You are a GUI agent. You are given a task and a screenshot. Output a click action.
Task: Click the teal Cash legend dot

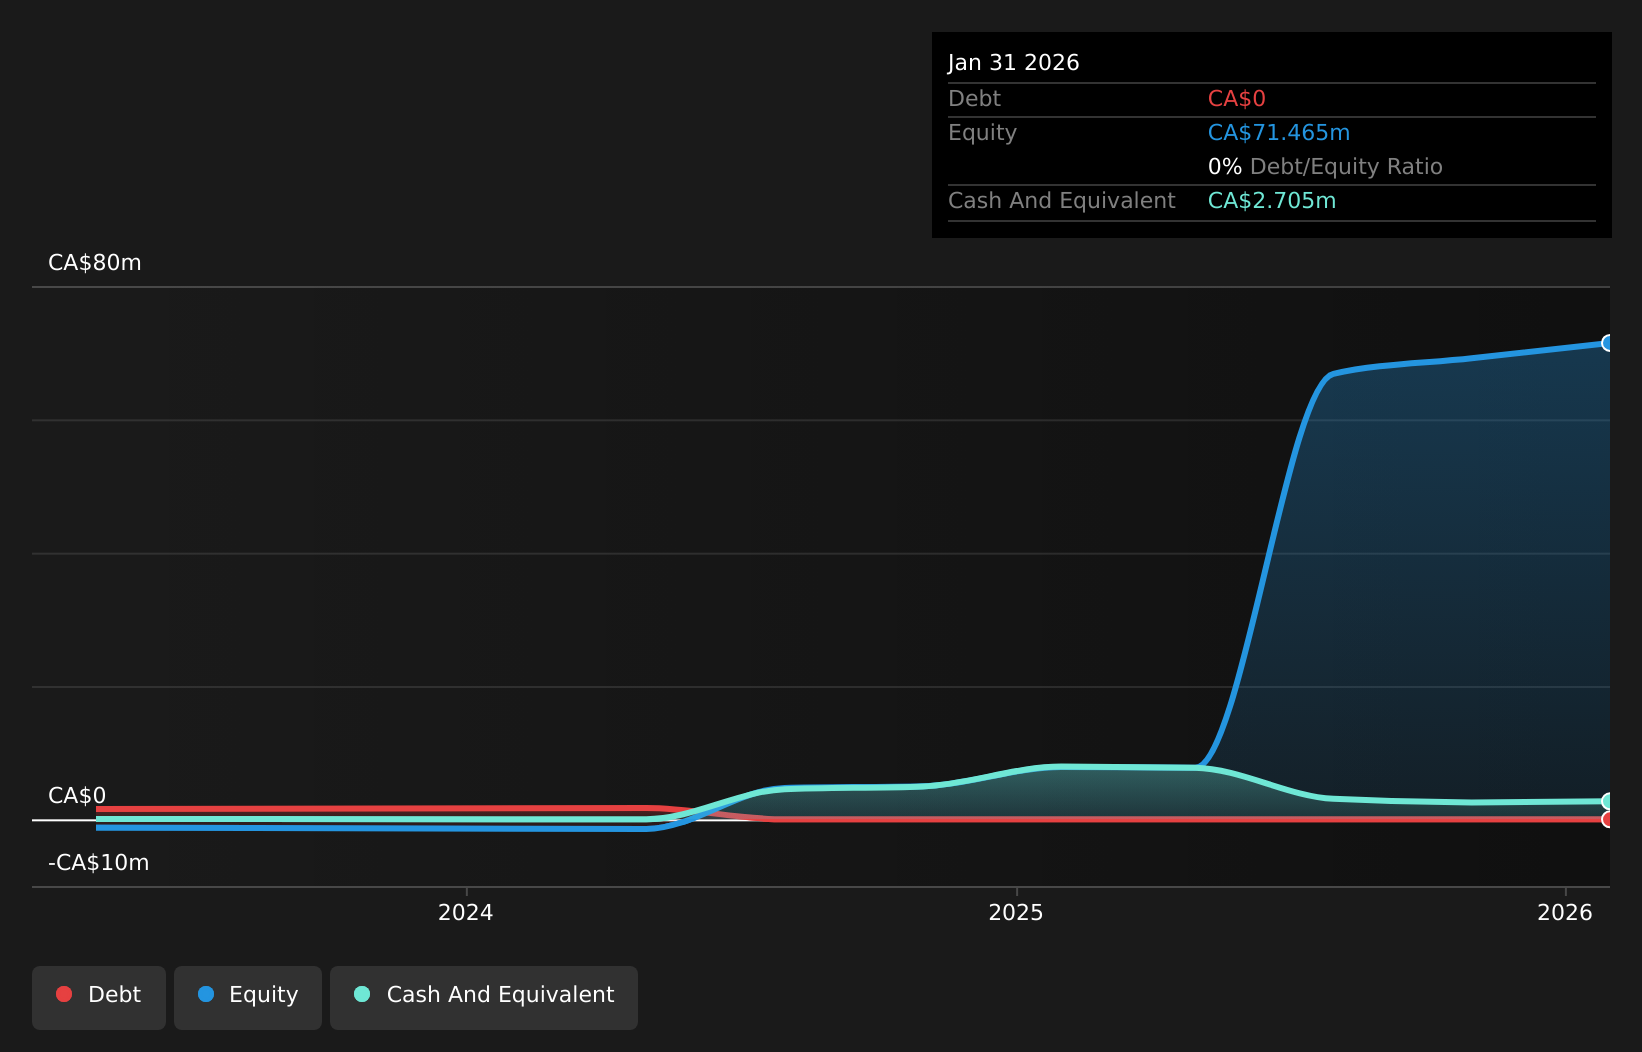(x=362, y=994)
